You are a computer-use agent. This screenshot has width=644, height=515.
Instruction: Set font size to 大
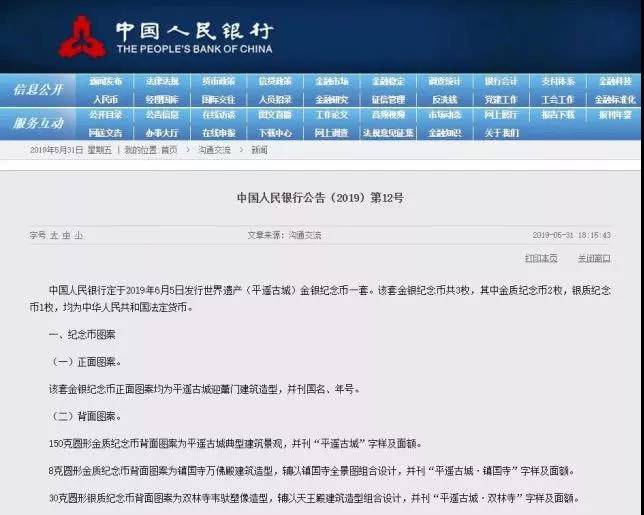point(54,235)
